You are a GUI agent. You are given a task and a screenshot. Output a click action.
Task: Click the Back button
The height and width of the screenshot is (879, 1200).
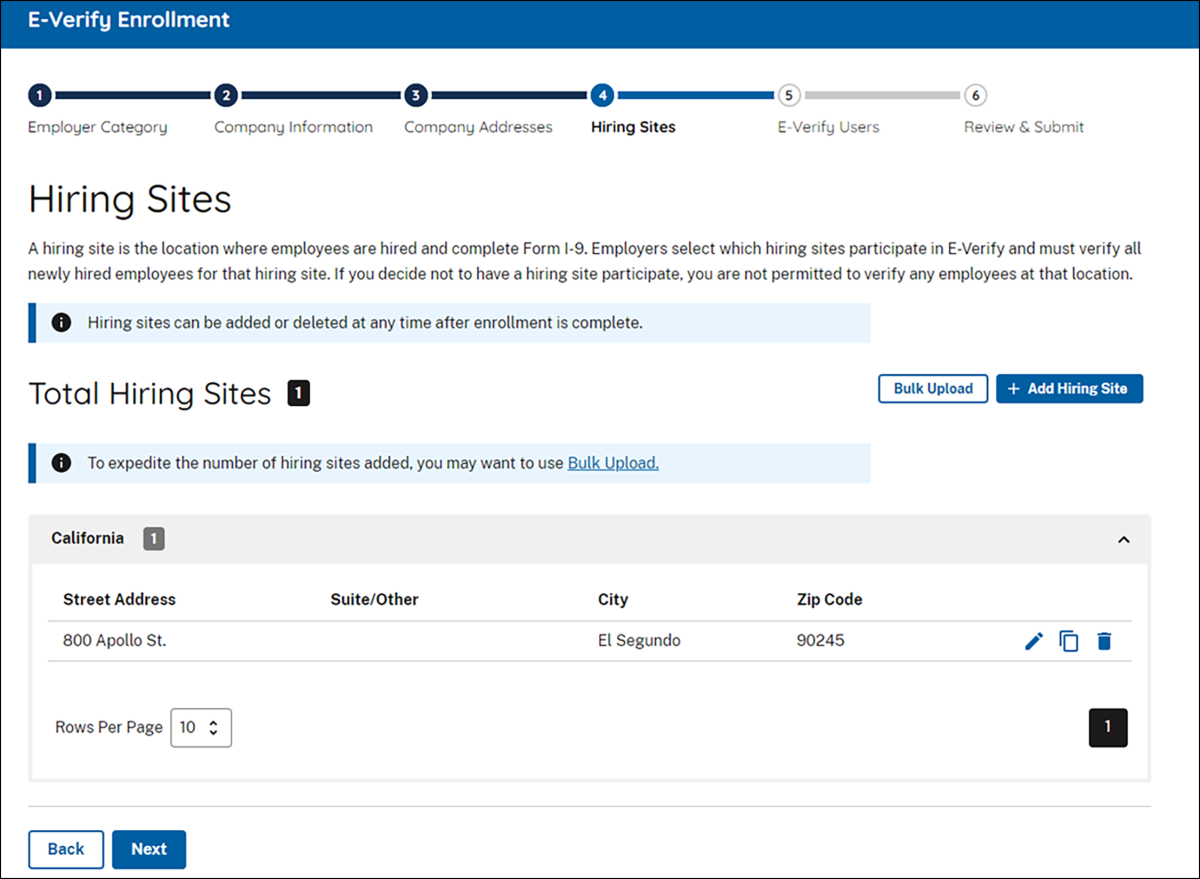pos(66,849)
